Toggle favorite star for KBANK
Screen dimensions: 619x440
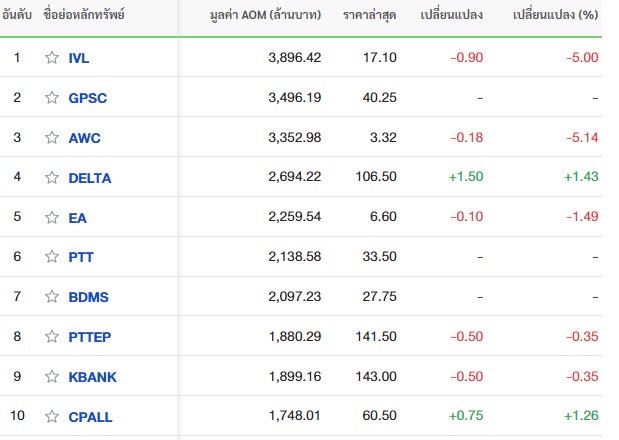tap(52, 377)
